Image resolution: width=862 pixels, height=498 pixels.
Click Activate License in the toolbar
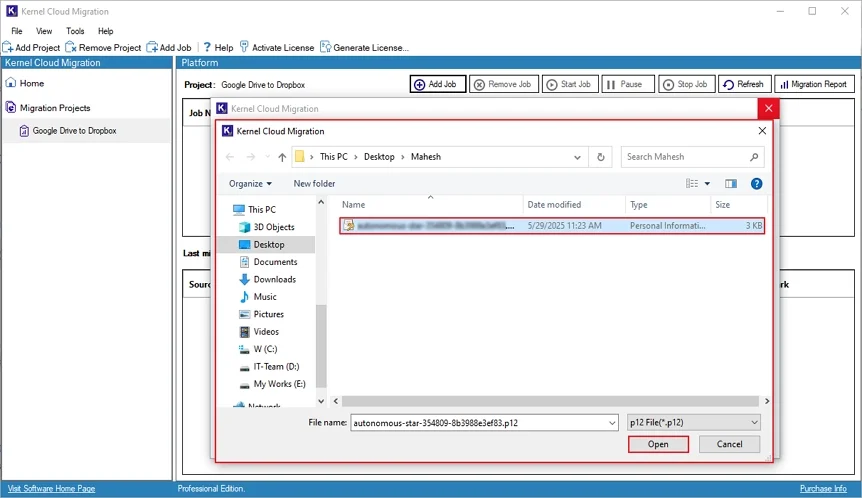277,48
